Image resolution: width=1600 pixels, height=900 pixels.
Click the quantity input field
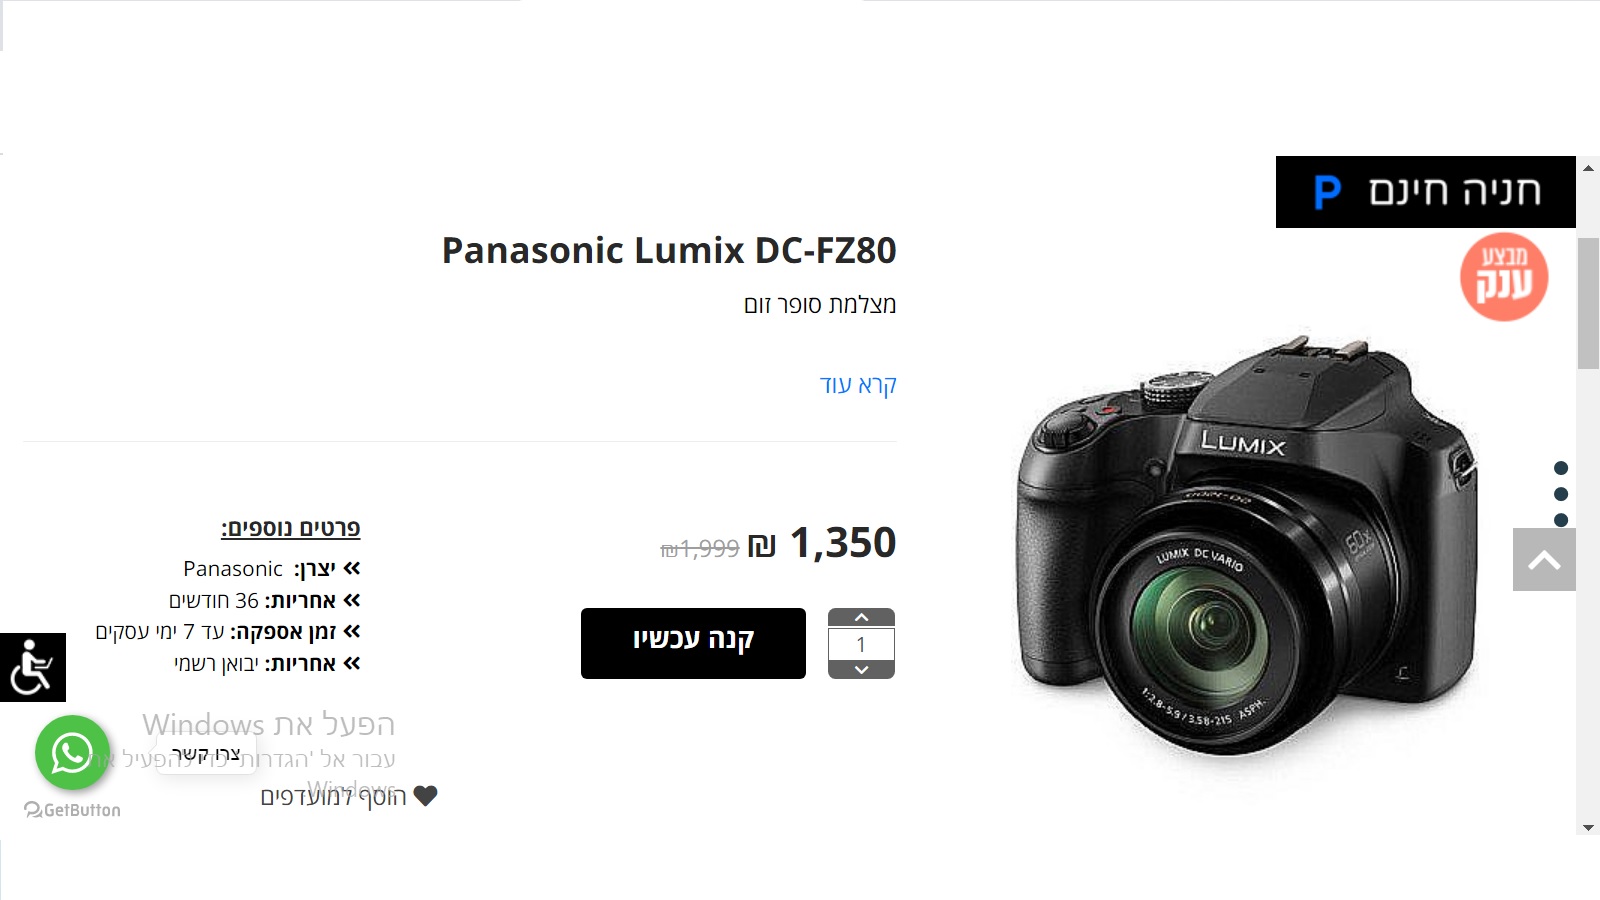click(x=861, y=644)
